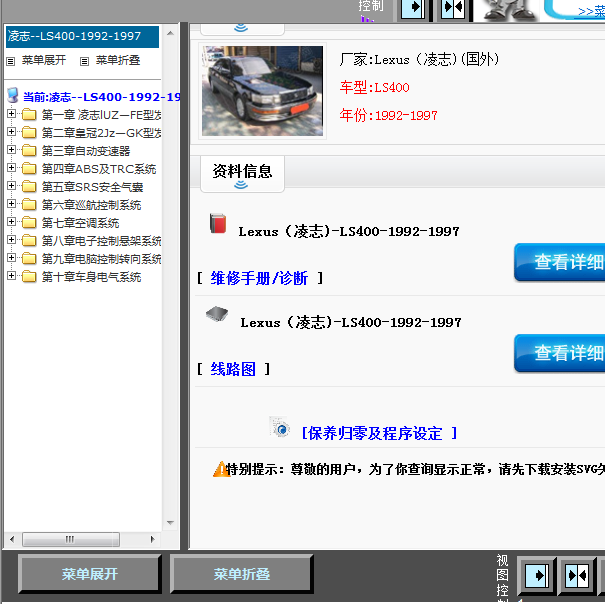605x604 pixels.
Task: Expand the 第十章车身电气系统 node
Action: (x=11, y=276)
